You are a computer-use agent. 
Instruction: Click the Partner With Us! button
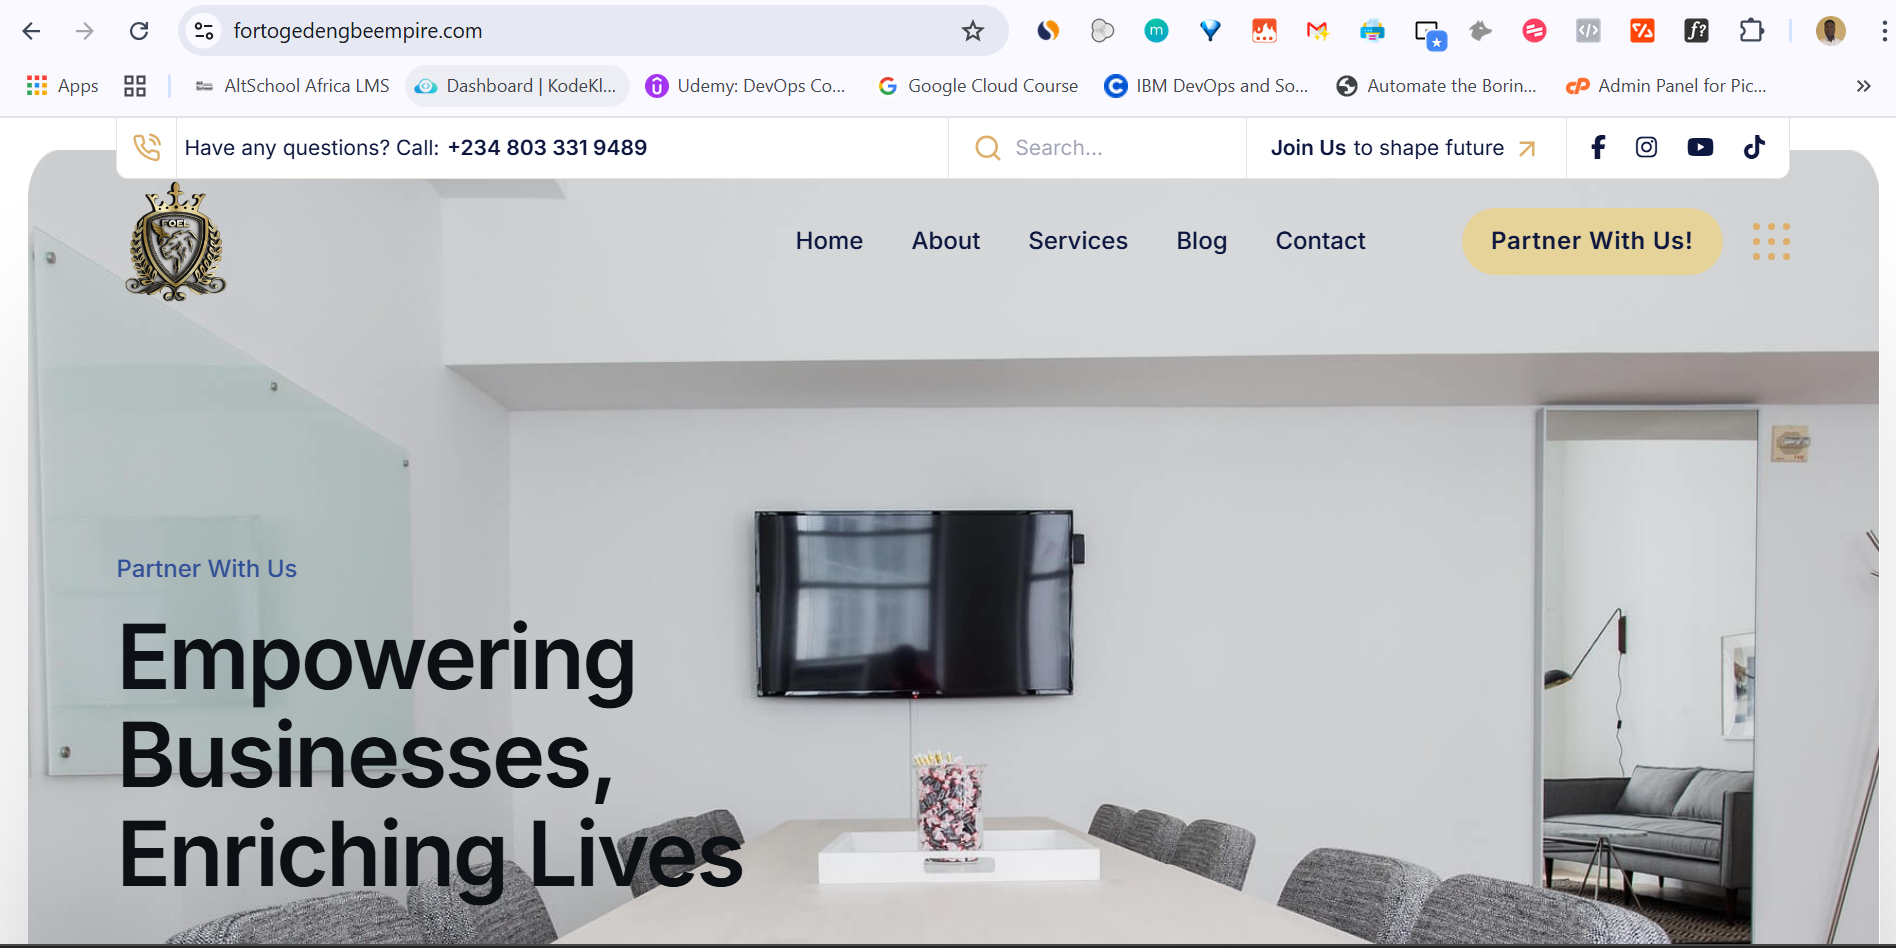[1592, 241]
